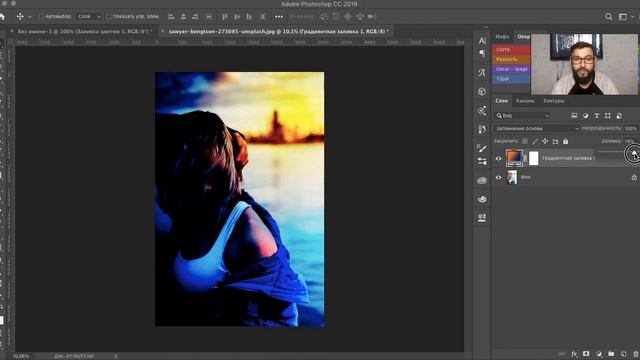The image size is (640, 360).
Task: Open the Brushes panel icon in the strip
Action: click(x=482, y=148)
